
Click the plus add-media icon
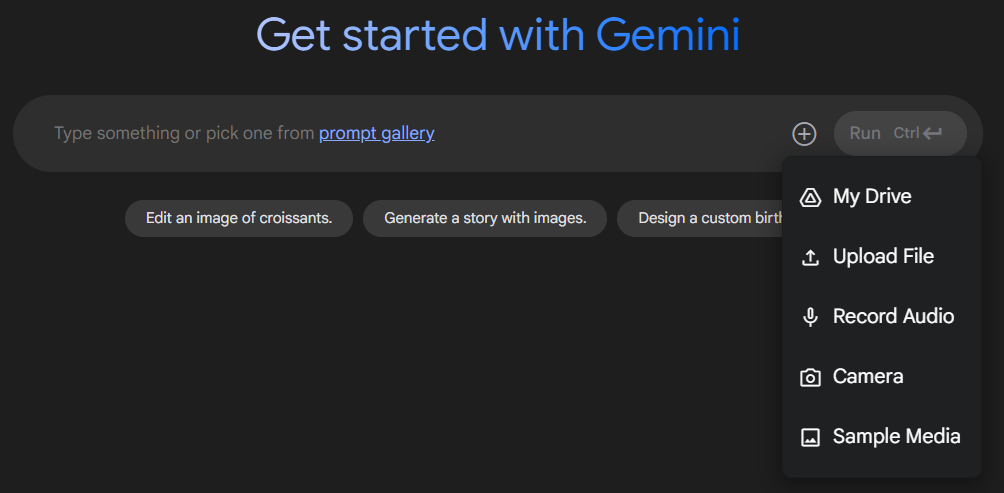coord(804,134)
